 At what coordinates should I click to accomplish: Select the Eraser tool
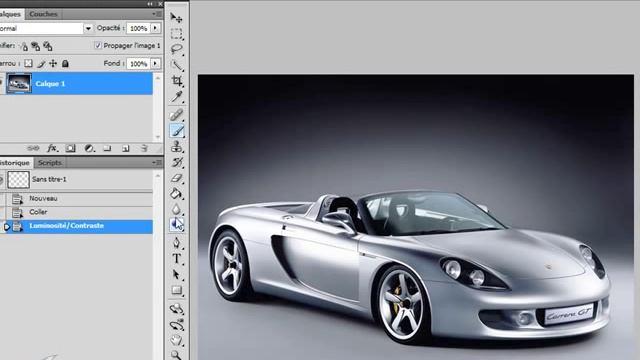pyautogui.click(x=176, y=178)
